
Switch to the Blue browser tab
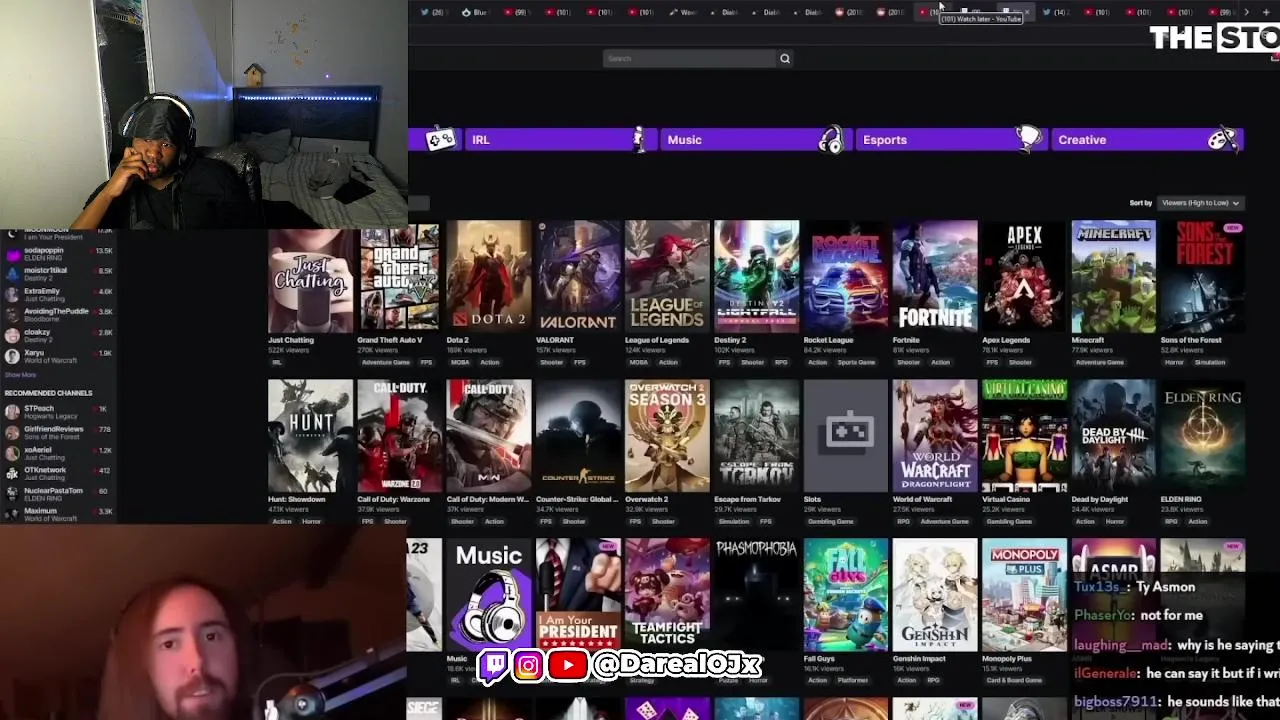click(475, 12)
